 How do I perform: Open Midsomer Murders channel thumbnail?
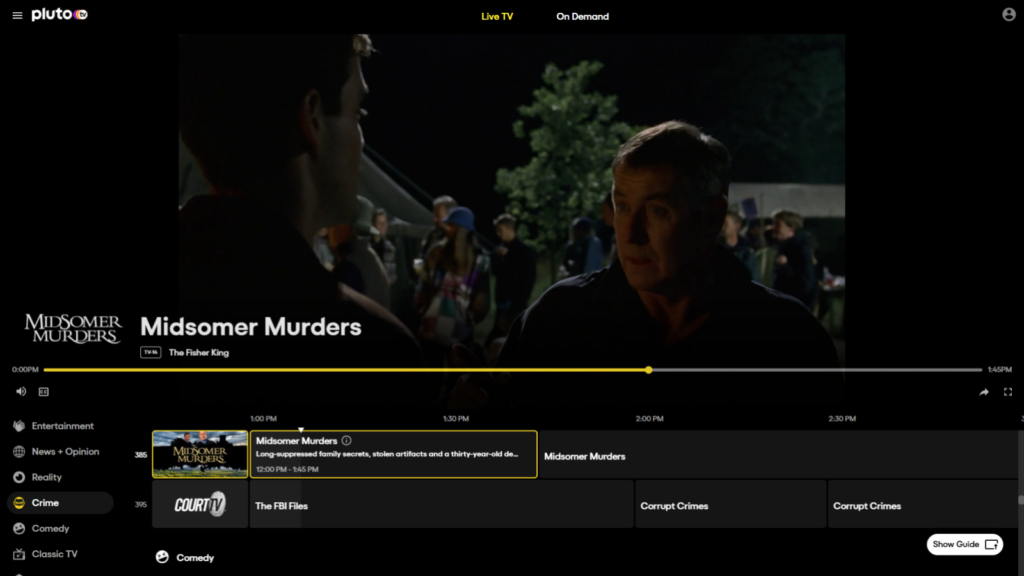(x=200, y=455)
